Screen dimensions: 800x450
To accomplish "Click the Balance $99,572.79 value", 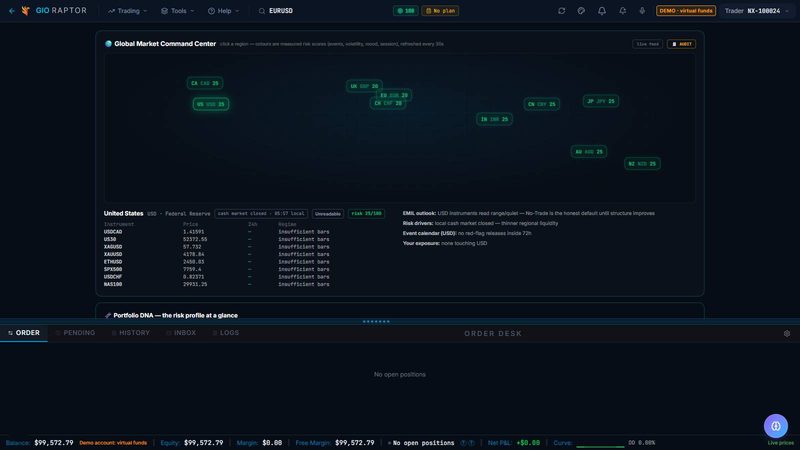I will pyautogui.click(x=54, y=443).
